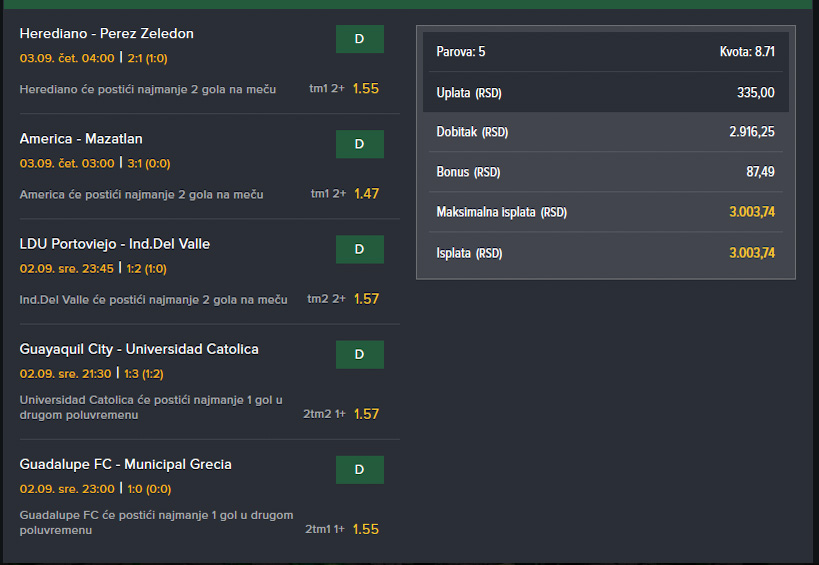Open Guayaquil City - Universidad Catolica match
Image resolution: width=819 pixels, height=565 pixels.
[x=139, y=349]
